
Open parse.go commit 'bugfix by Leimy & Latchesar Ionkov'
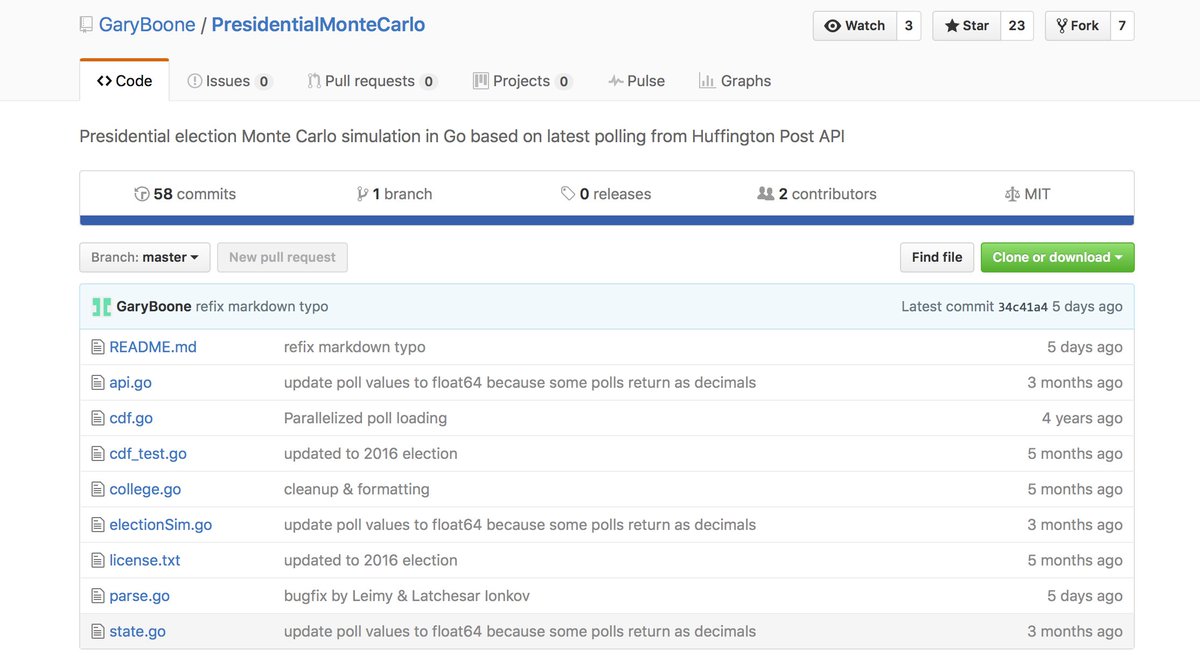[x=407, y=596]
